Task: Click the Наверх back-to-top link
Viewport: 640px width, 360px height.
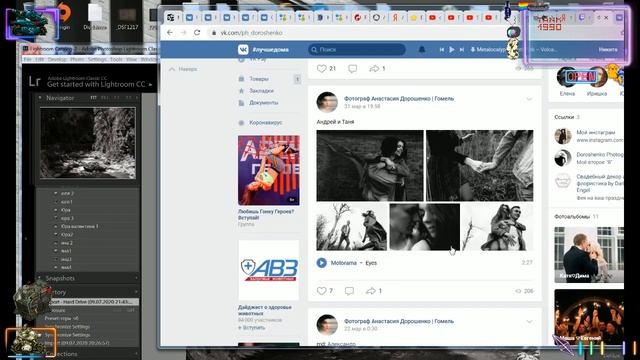Action: click(x=183, y=69)
